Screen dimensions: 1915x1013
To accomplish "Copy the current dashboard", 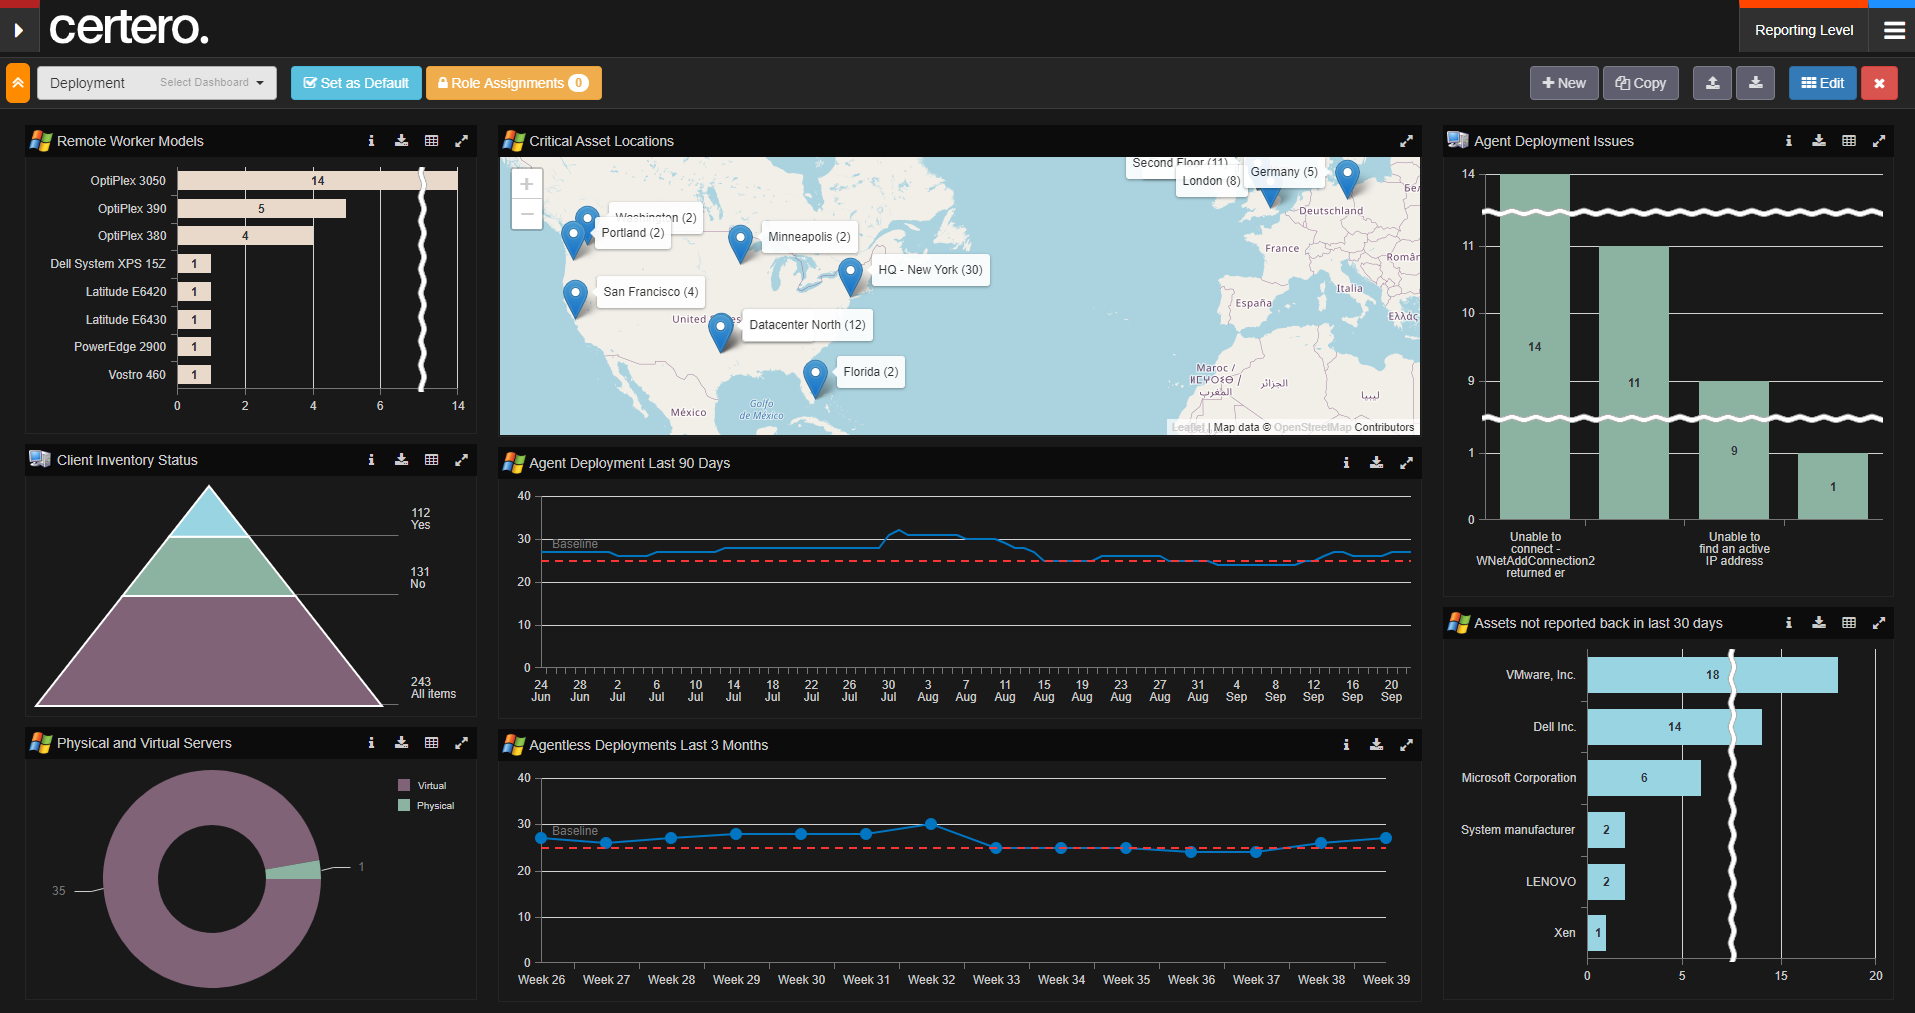I will [1640, 83].
